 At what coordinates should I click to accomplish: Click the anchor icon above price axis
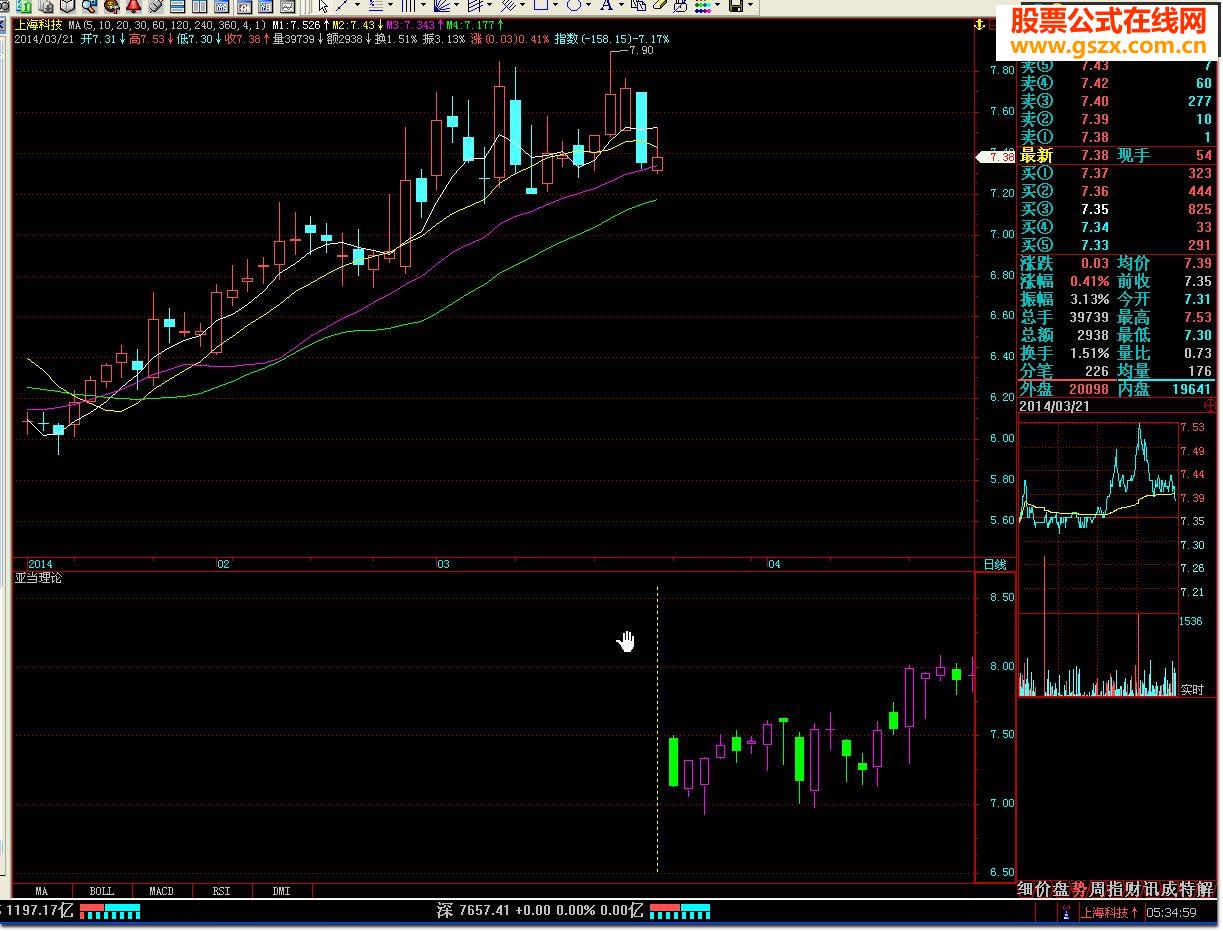[979, 23]
